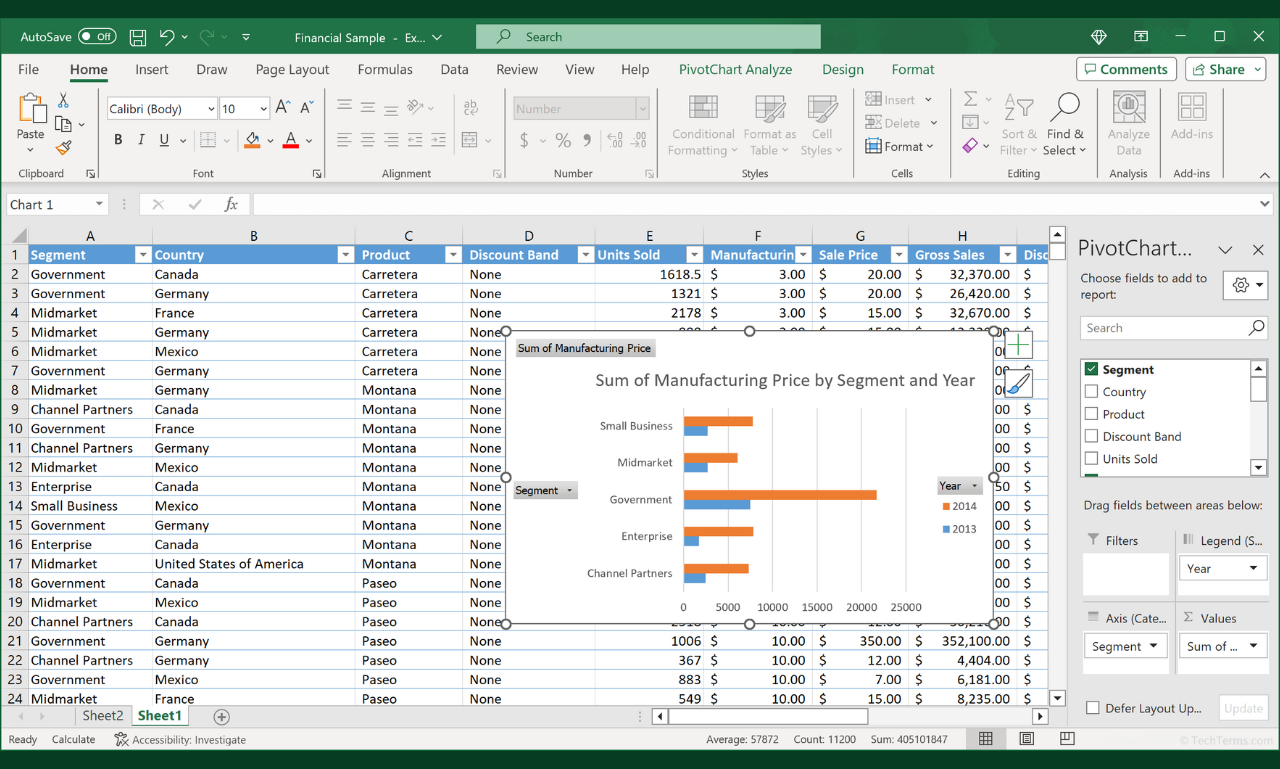Open Find & Select magnifier
Image resolution: width=1280 pixels, height=769 pixels.
(x=1065, y=125)
